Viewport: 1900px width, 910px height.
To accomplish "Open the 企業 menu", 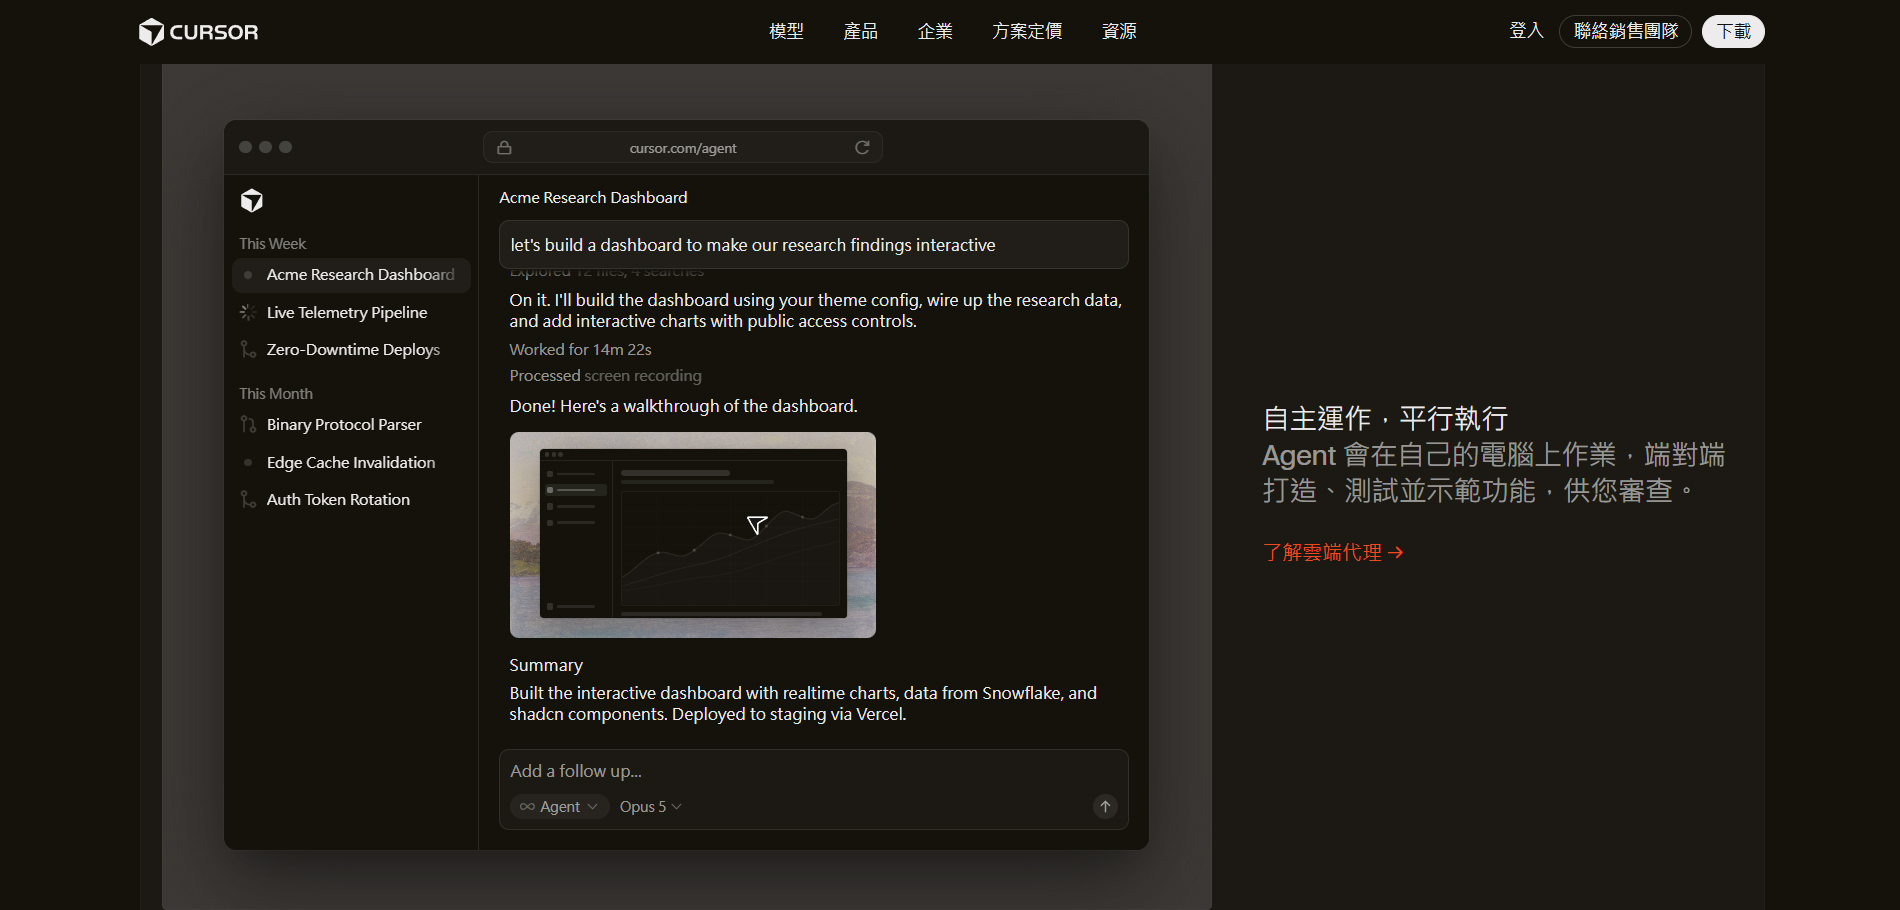I will coord(935,32).
